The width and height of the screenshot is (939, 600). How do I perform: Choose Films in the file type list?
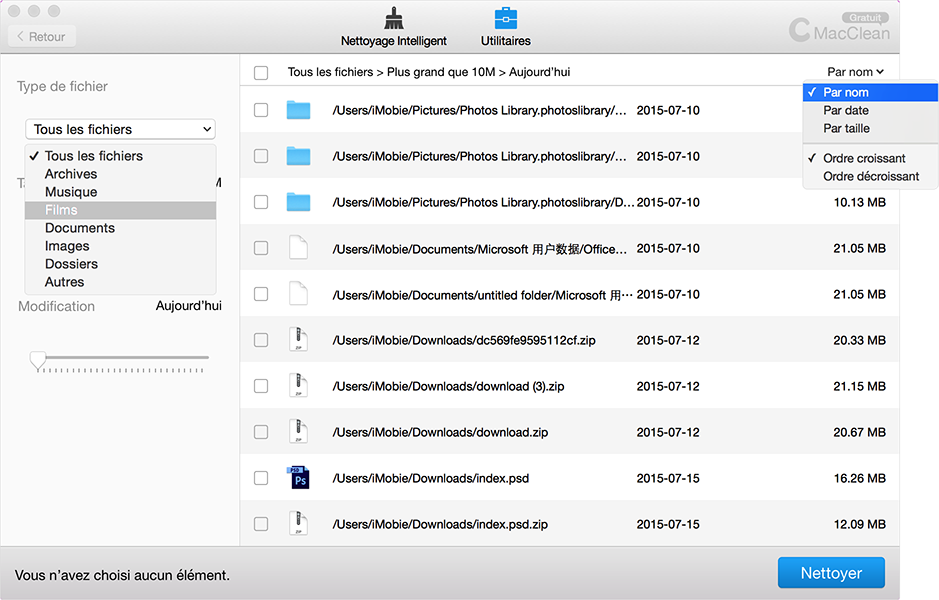120,210
